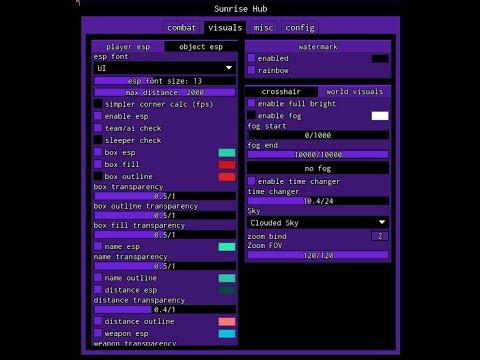Switch to the world visuals subtab

[354, 92]
